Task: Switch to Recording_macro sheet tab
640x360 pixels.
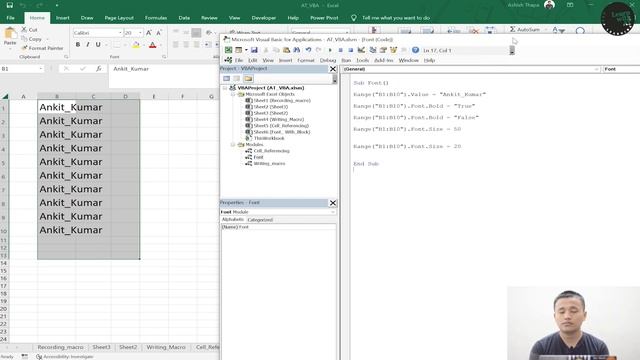Action: [x=60, y=347]
